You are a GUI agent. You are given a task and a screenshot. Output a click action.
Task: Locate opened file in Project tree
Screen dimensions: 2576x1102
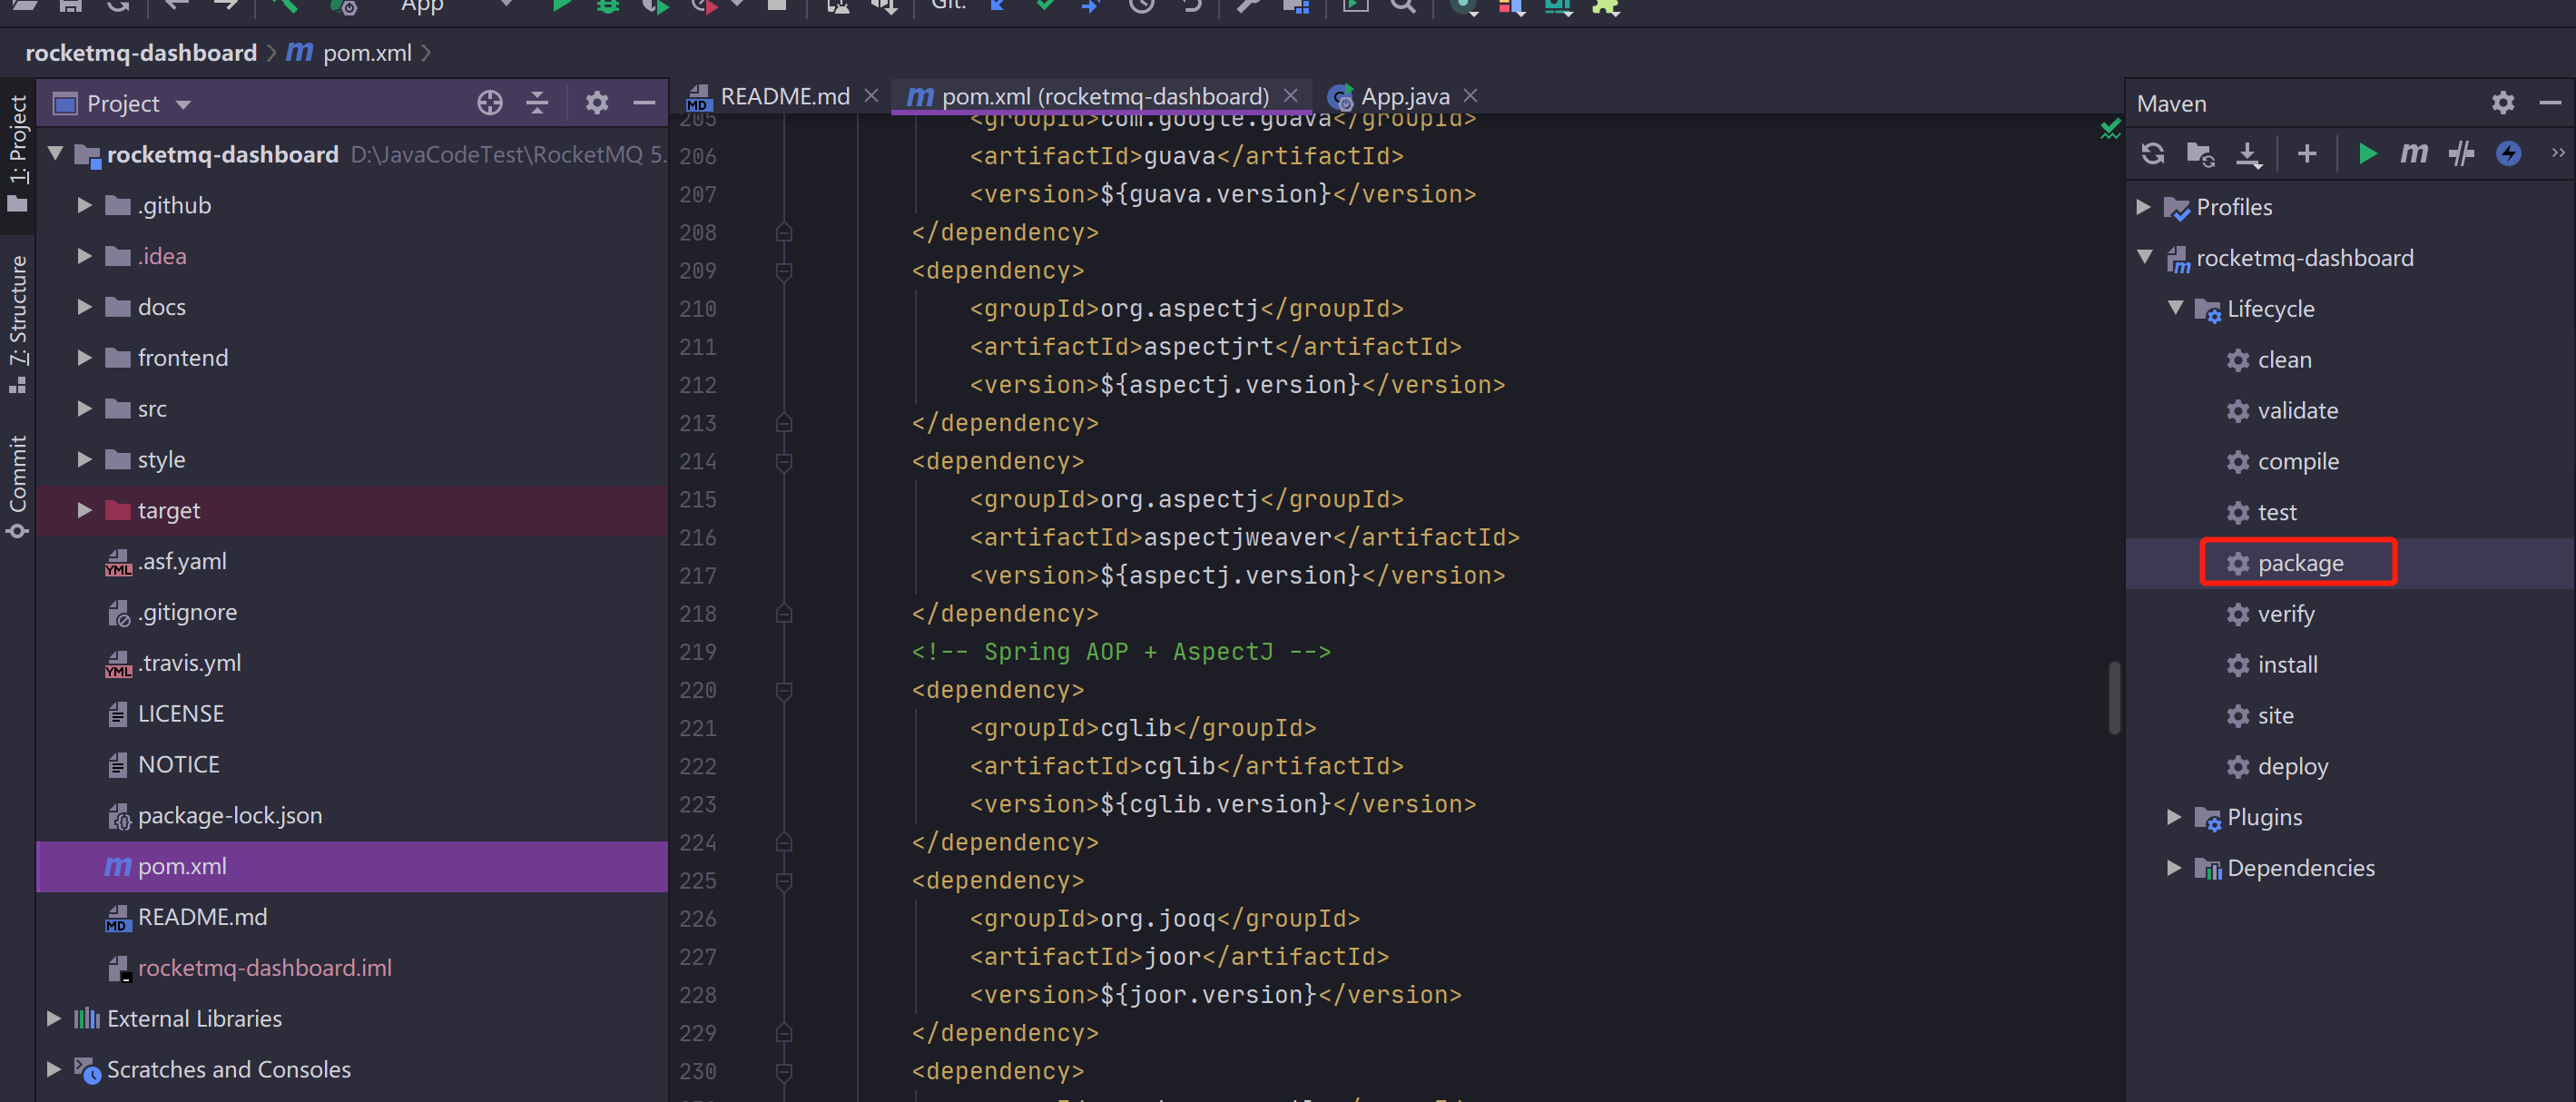489,103
